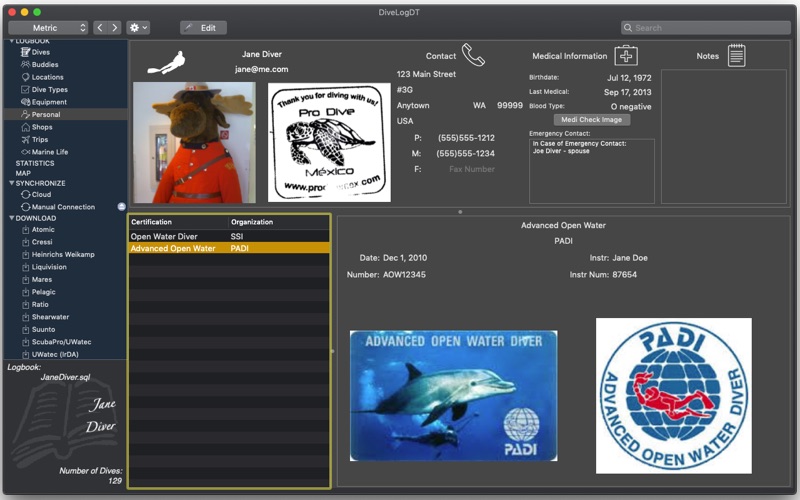
Task: Click the Manual Connection sync icon
Action: 25,207
